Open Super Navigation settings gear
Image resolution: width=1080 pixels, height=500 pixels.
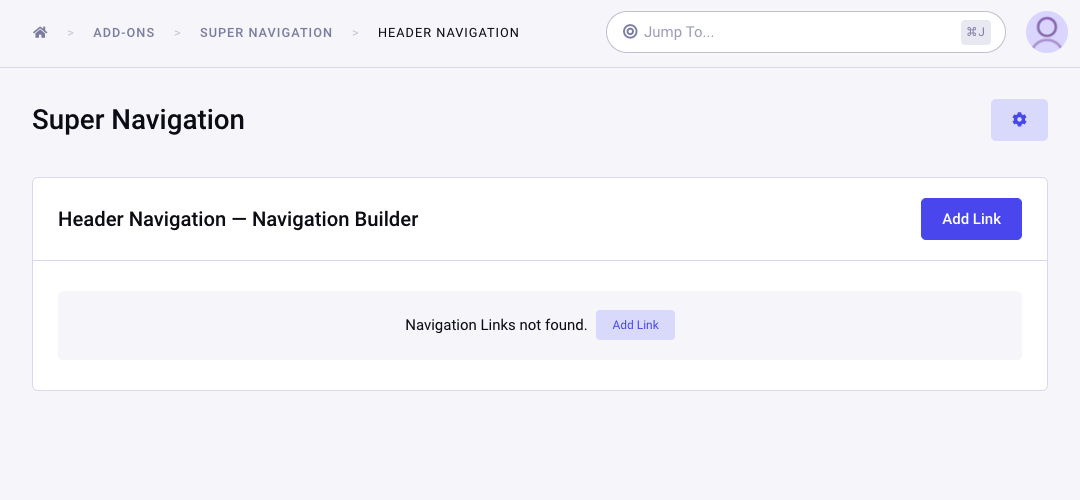(x=1019, y=120)
